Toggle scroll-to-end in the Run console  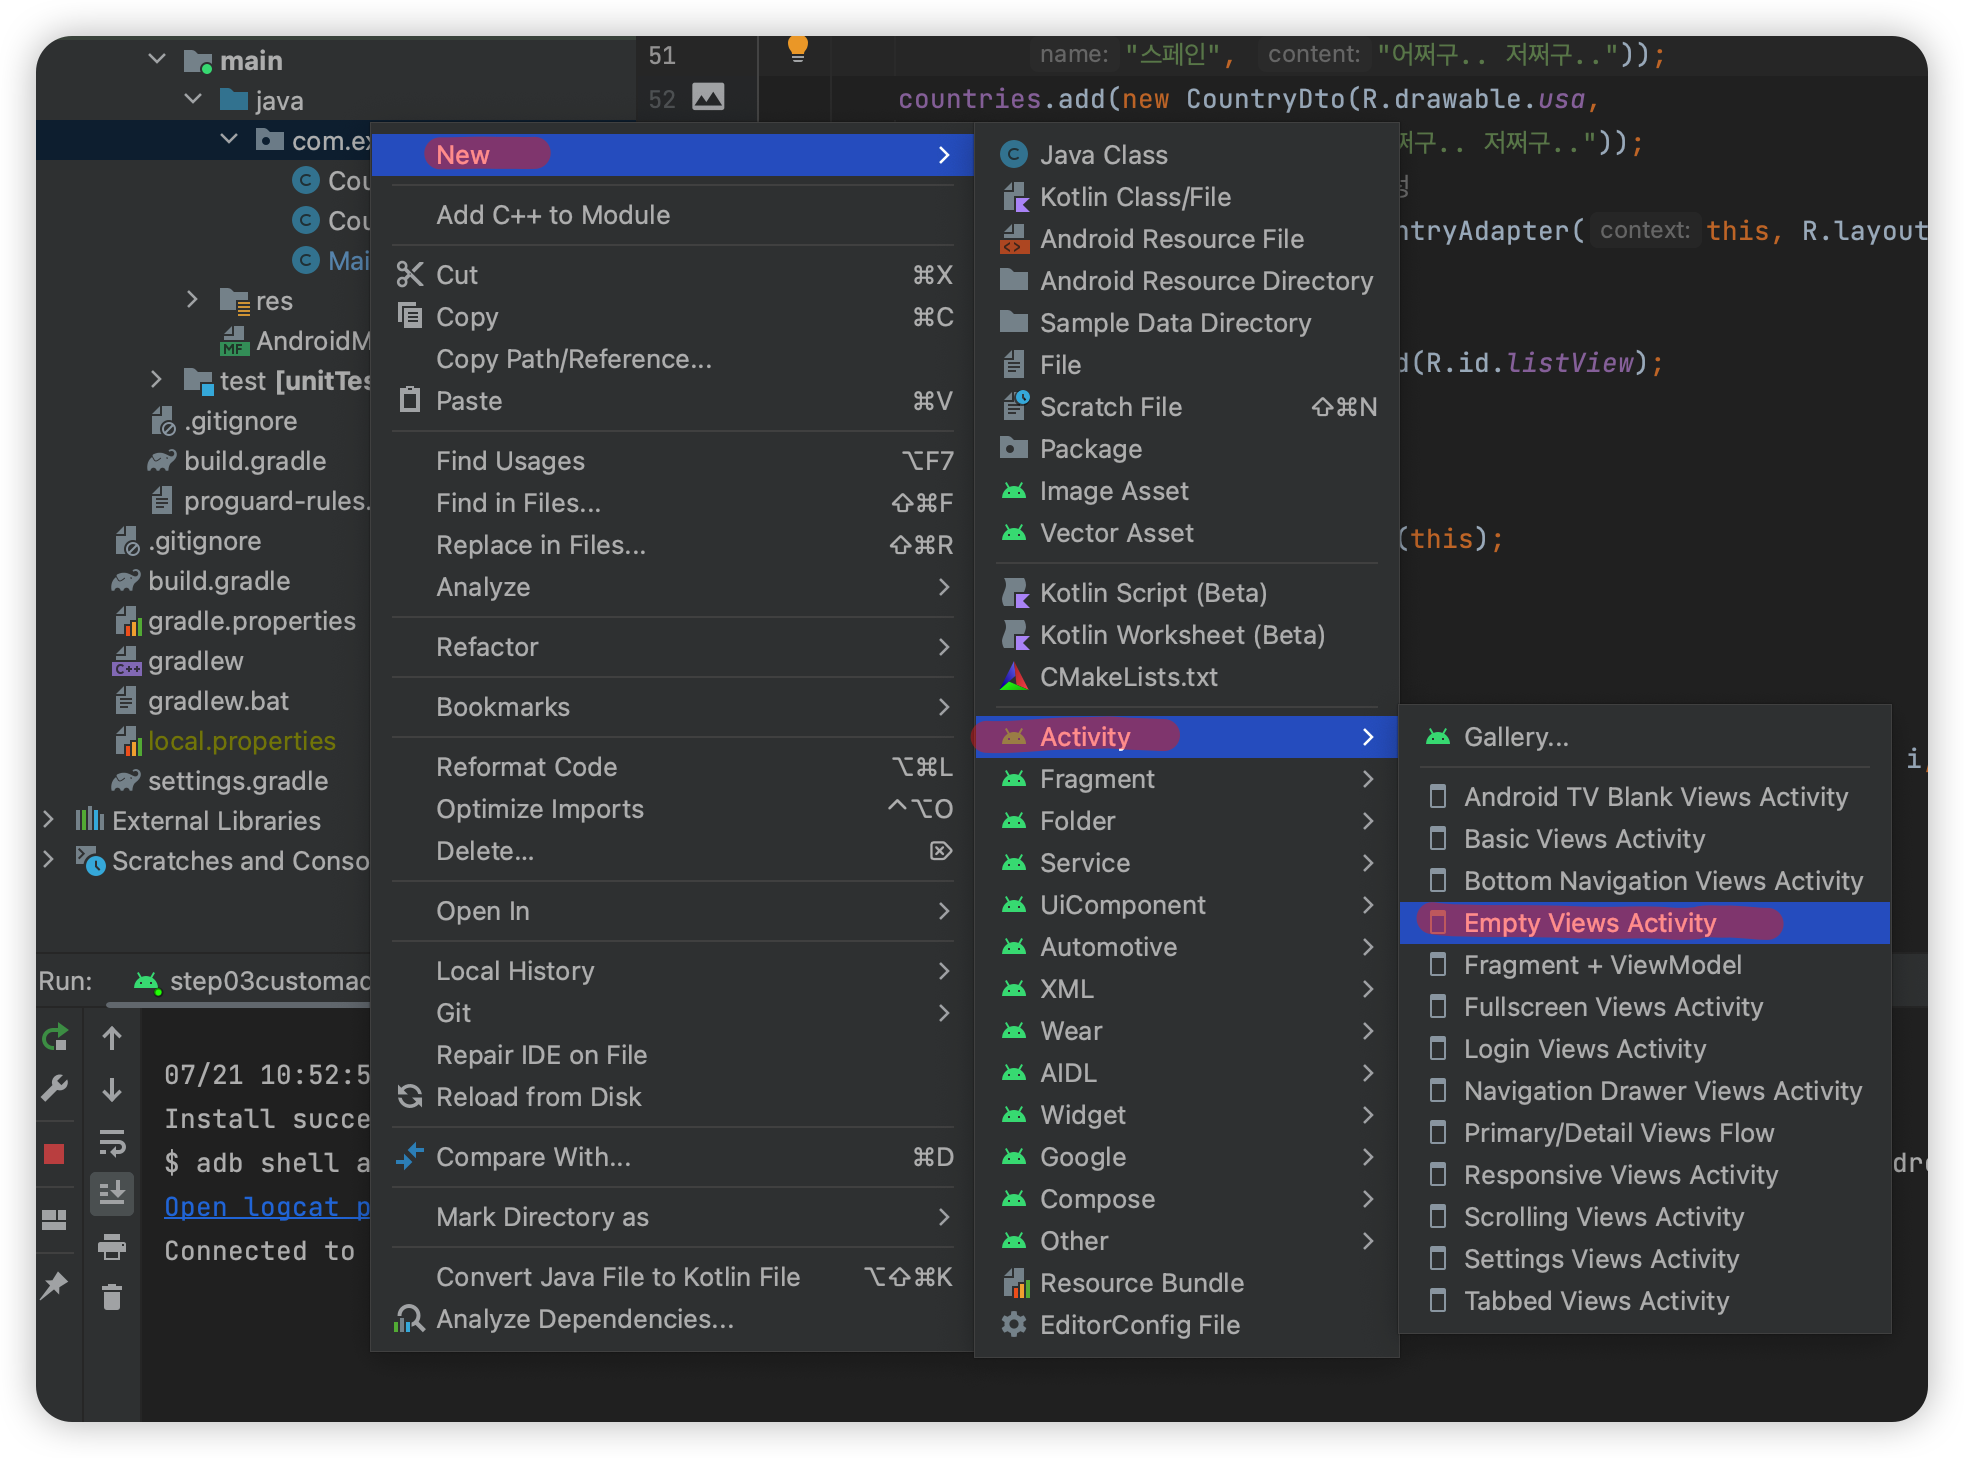[112, 1193]
